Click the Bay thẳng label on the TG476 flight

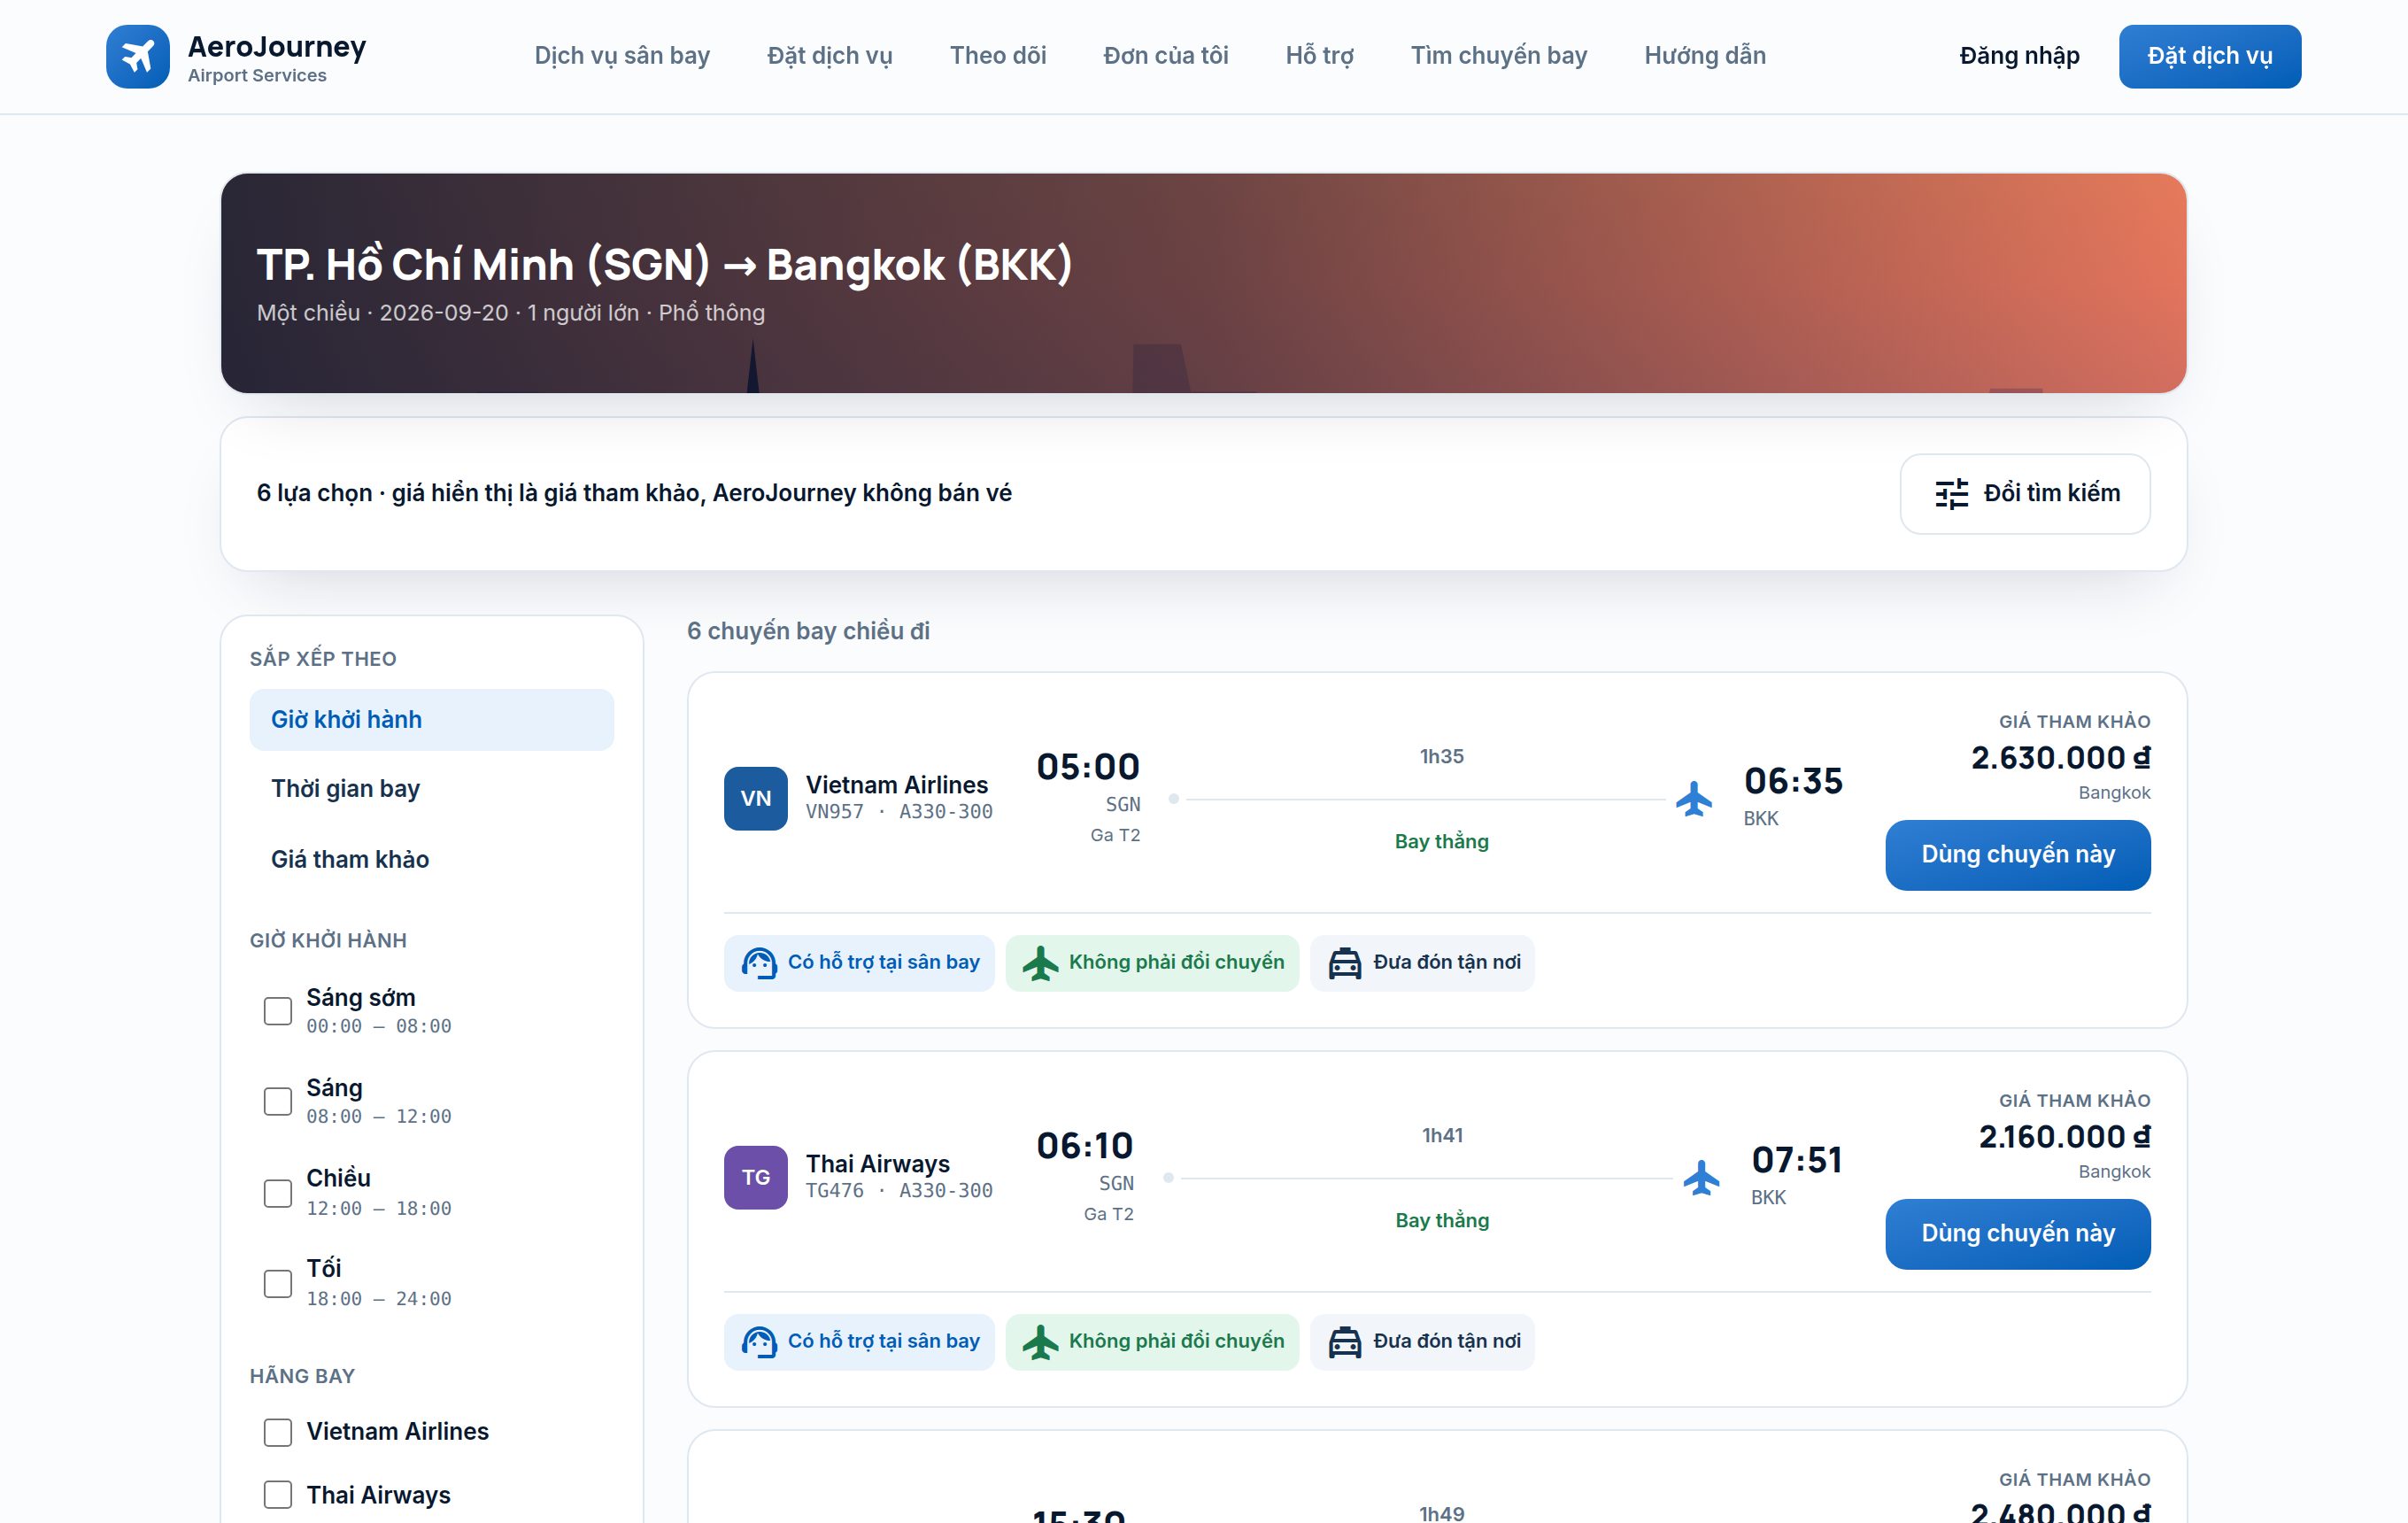coord(1442,1221)
